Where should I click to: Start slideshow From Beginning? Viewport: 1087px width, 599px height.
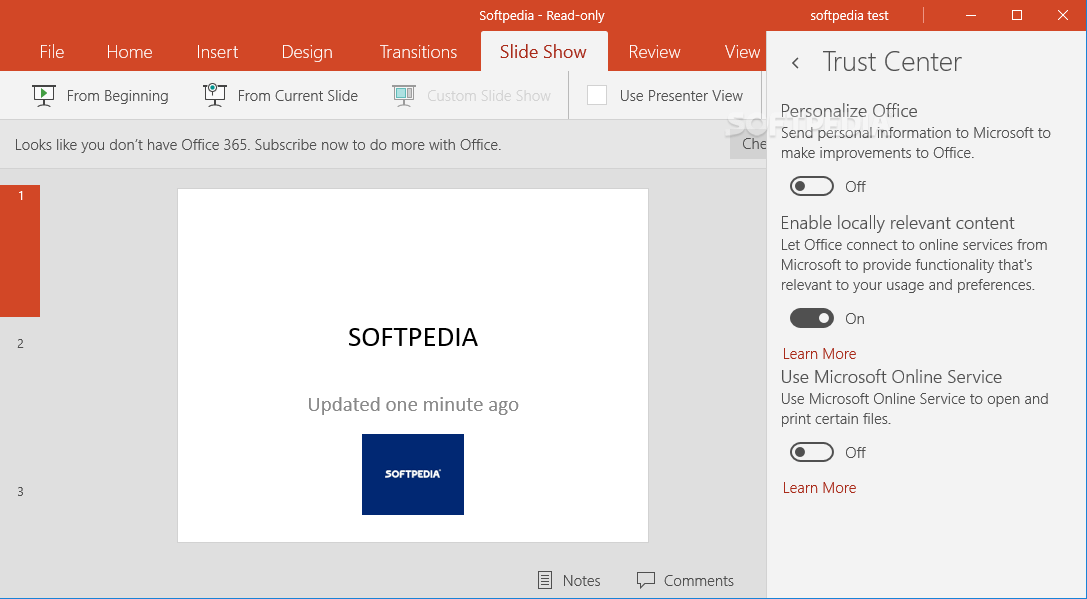tap(100, 95)
